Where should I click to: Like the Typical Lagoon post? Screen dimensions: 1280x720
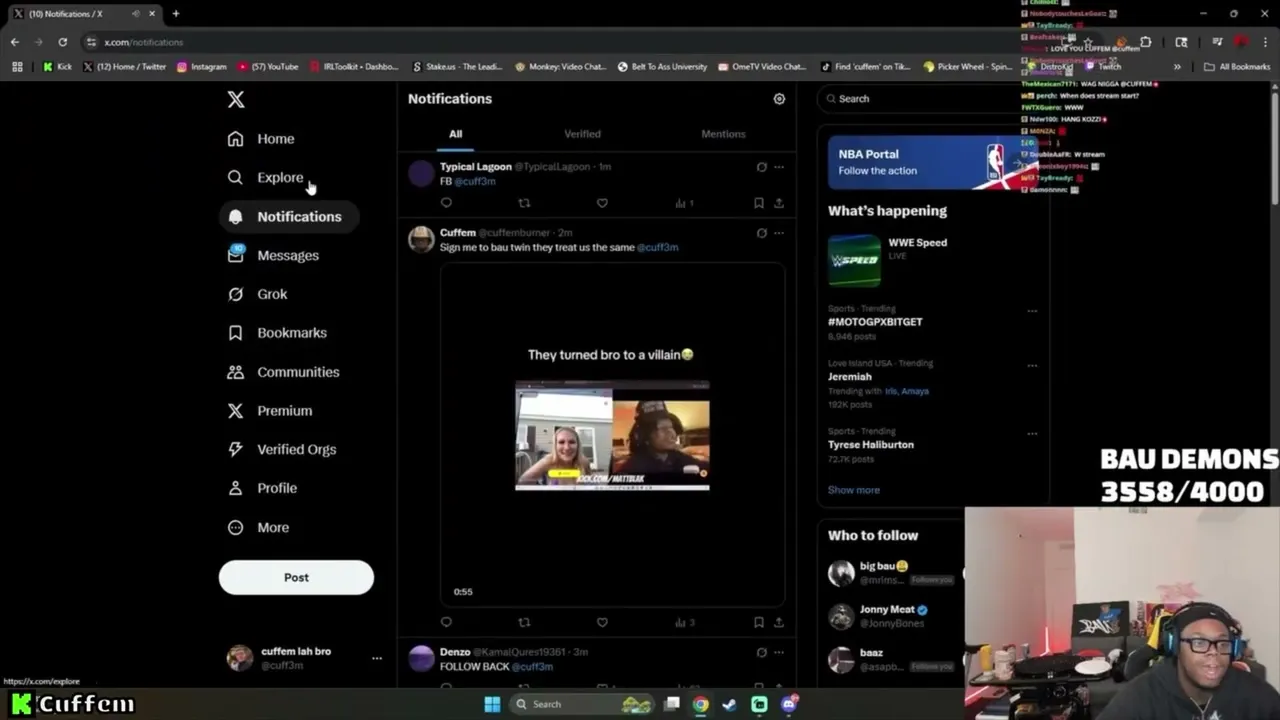tap(602, 203)
